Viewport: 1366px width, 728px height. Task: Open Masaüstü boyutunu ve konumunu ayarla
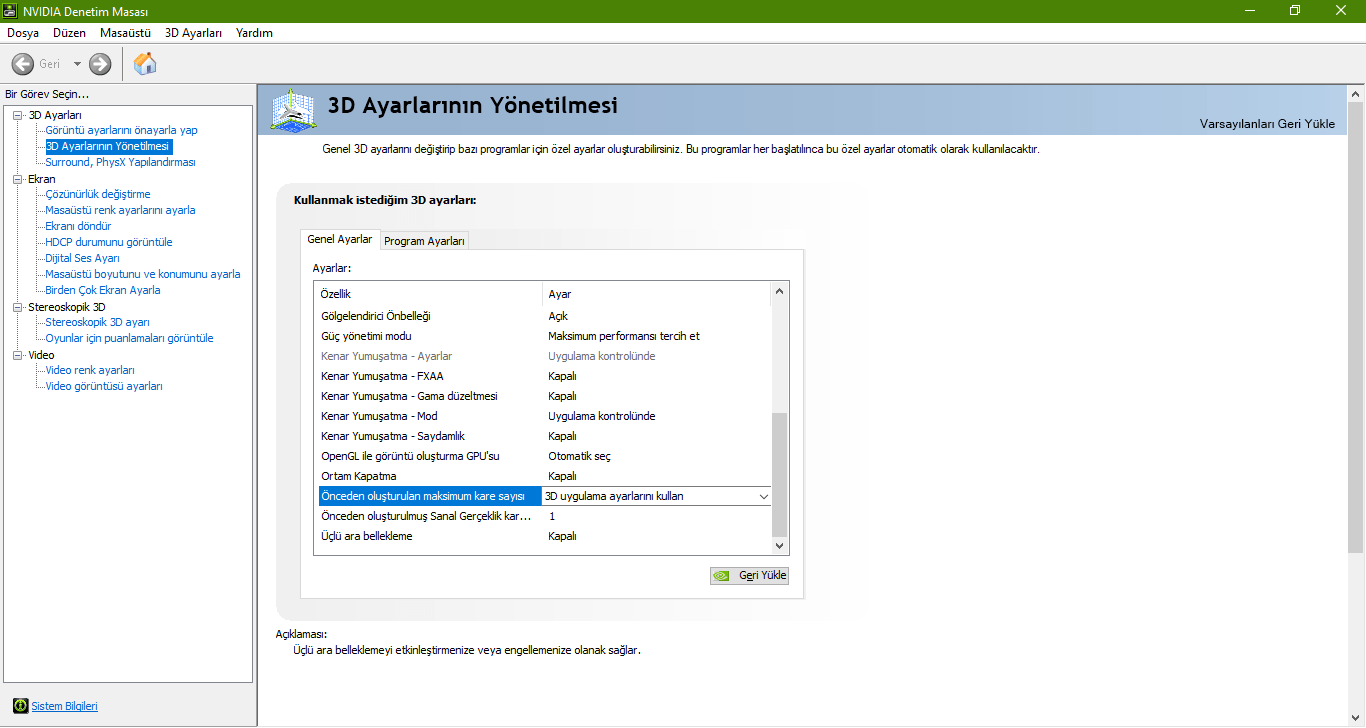click(143, 274)
